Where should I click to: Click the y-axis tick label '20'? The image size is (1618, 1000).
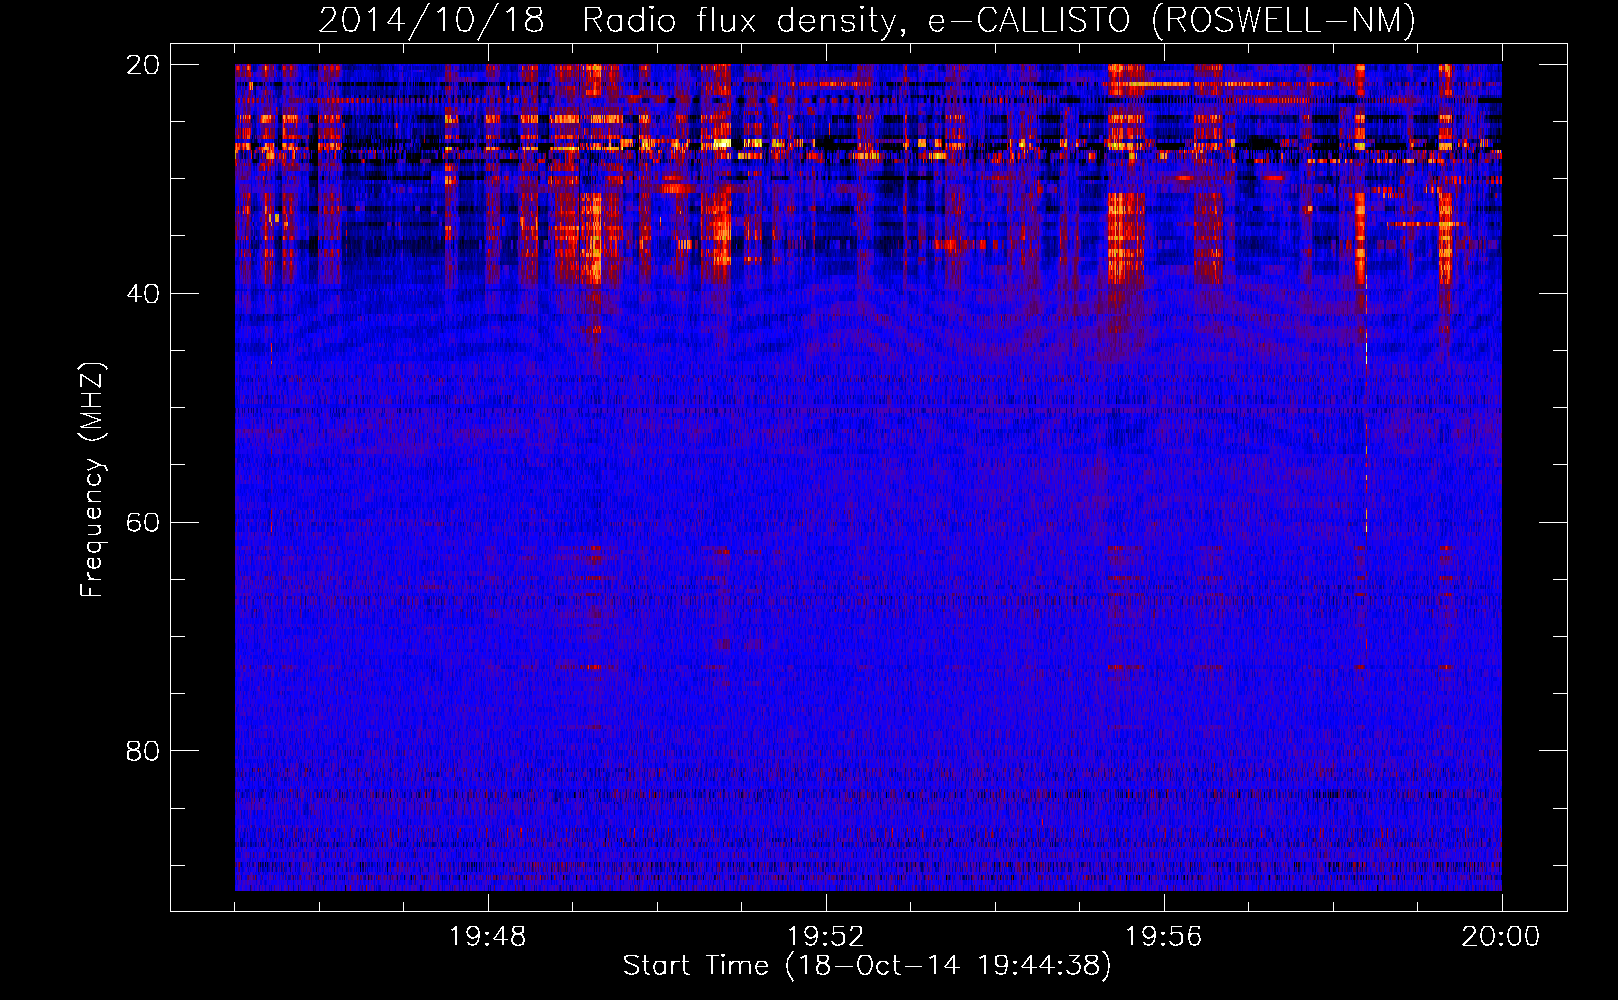(143, 65)
